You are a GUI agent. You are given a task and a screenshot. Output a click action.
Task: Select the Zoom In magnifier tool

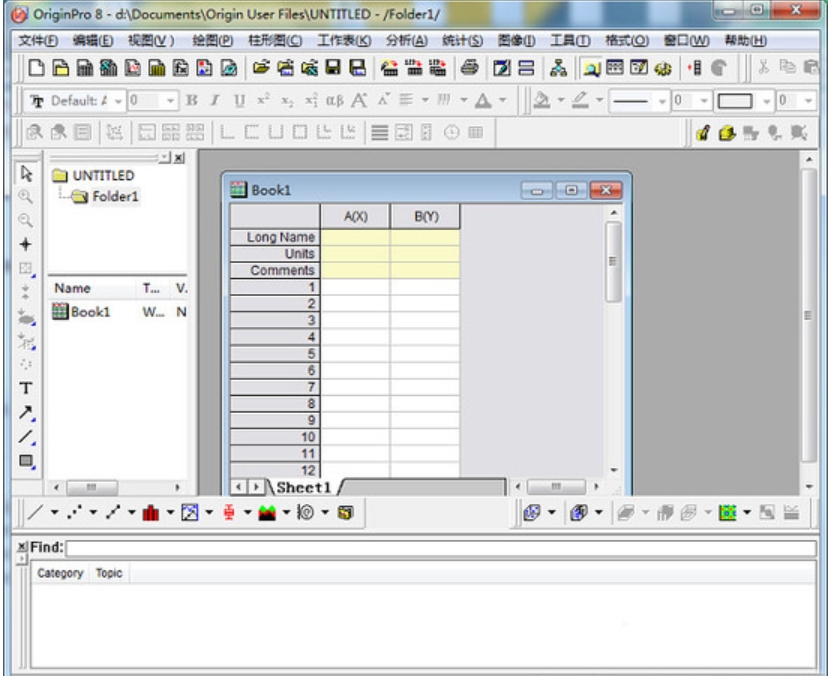(25, 197)
